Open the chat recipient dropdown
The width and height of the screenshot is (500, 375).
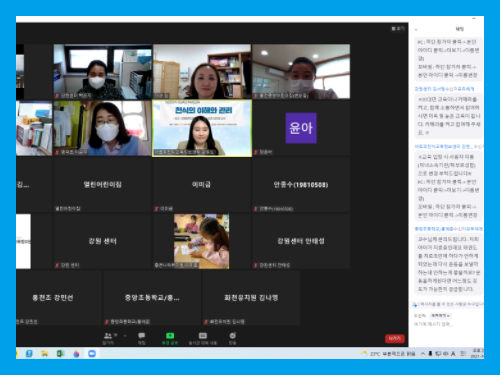click(440, 315)
